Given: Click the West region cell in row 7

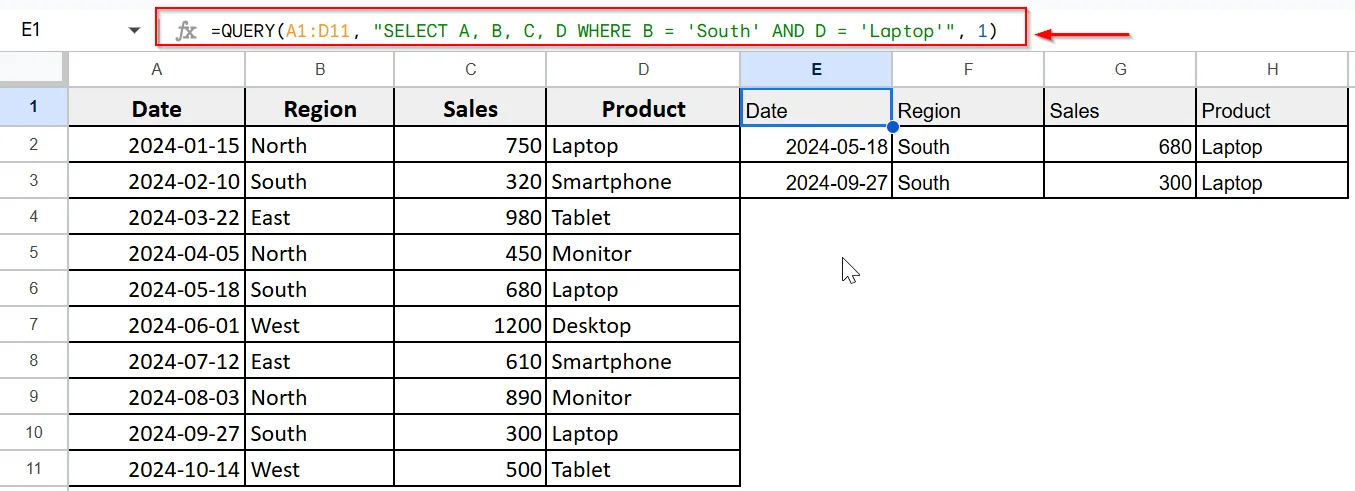Looking at the screenshot, I should pos(320,325).
